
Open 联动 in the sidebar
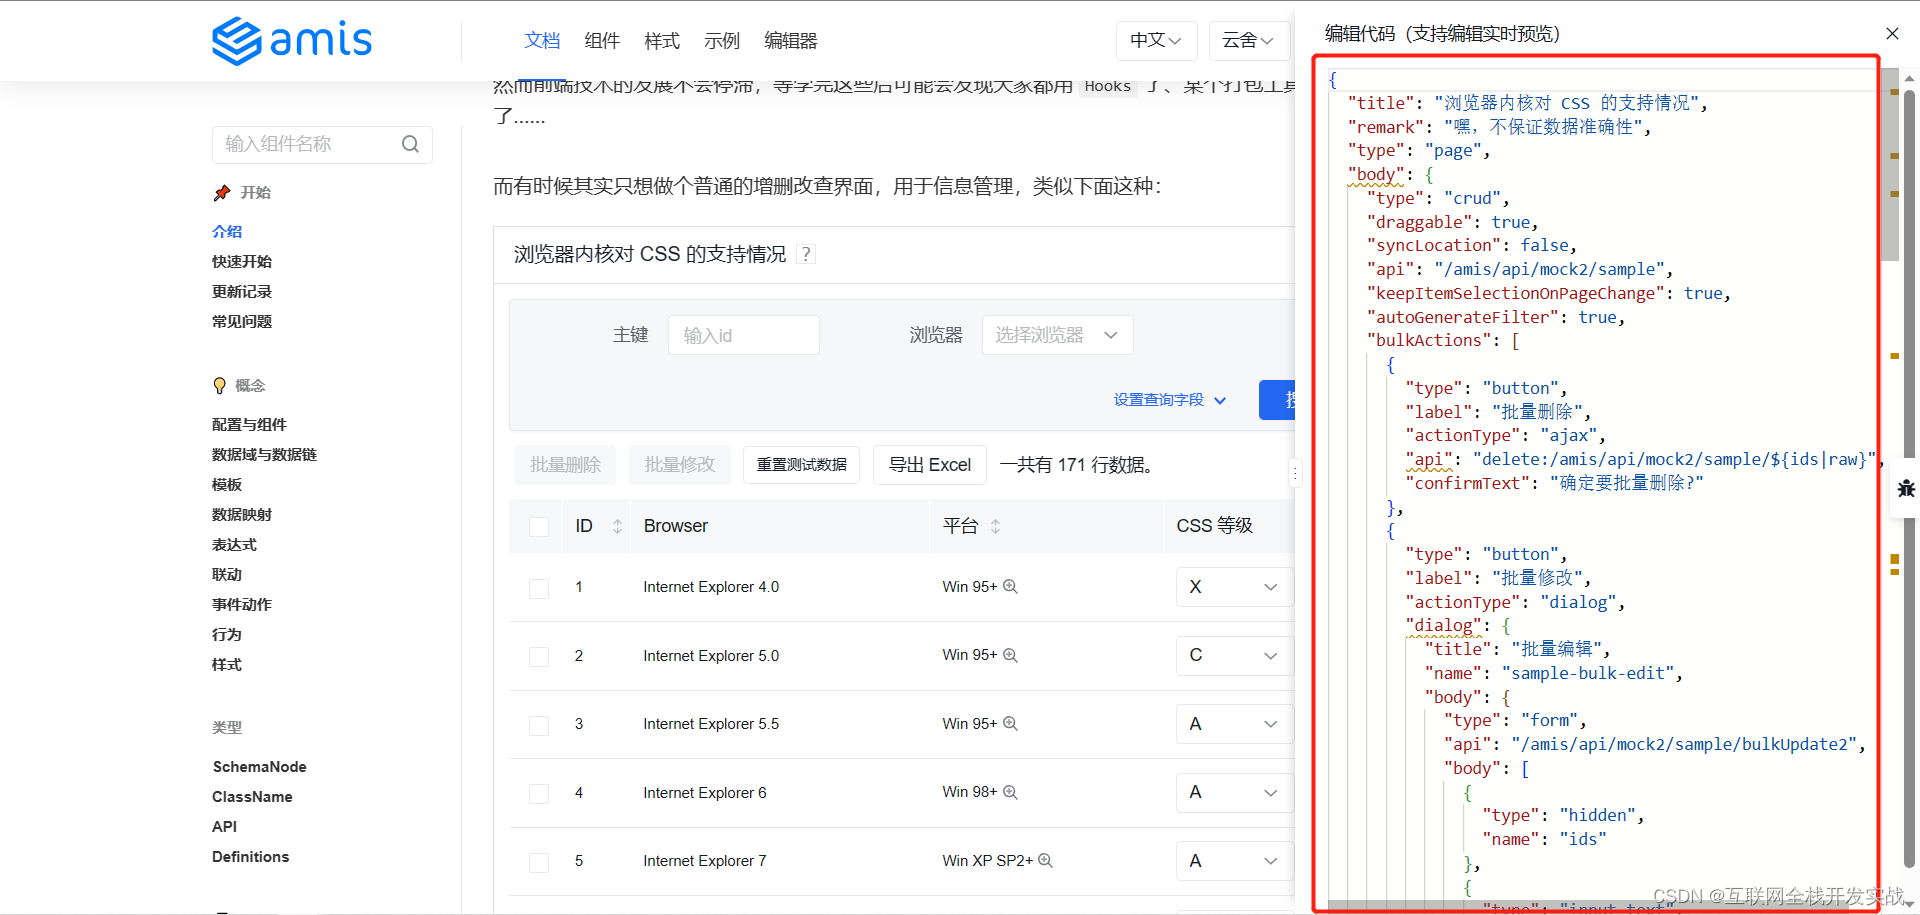[227, 574]
